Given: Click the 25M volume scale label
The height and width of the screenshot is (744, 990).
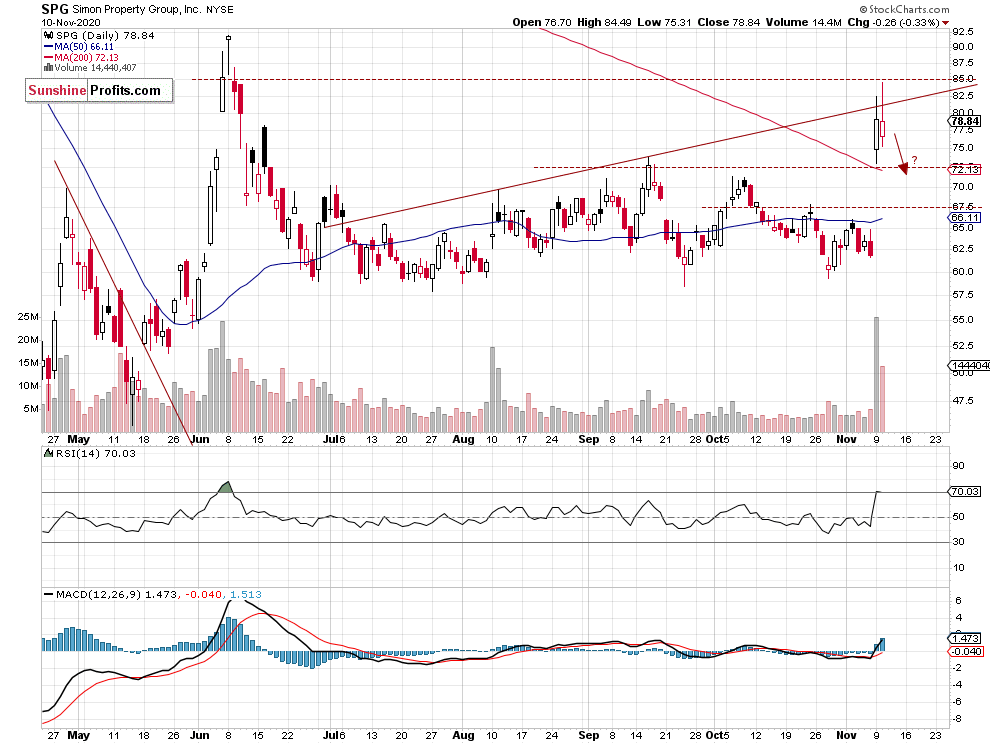Looking at the screenshot, I should tap(28, 316).
